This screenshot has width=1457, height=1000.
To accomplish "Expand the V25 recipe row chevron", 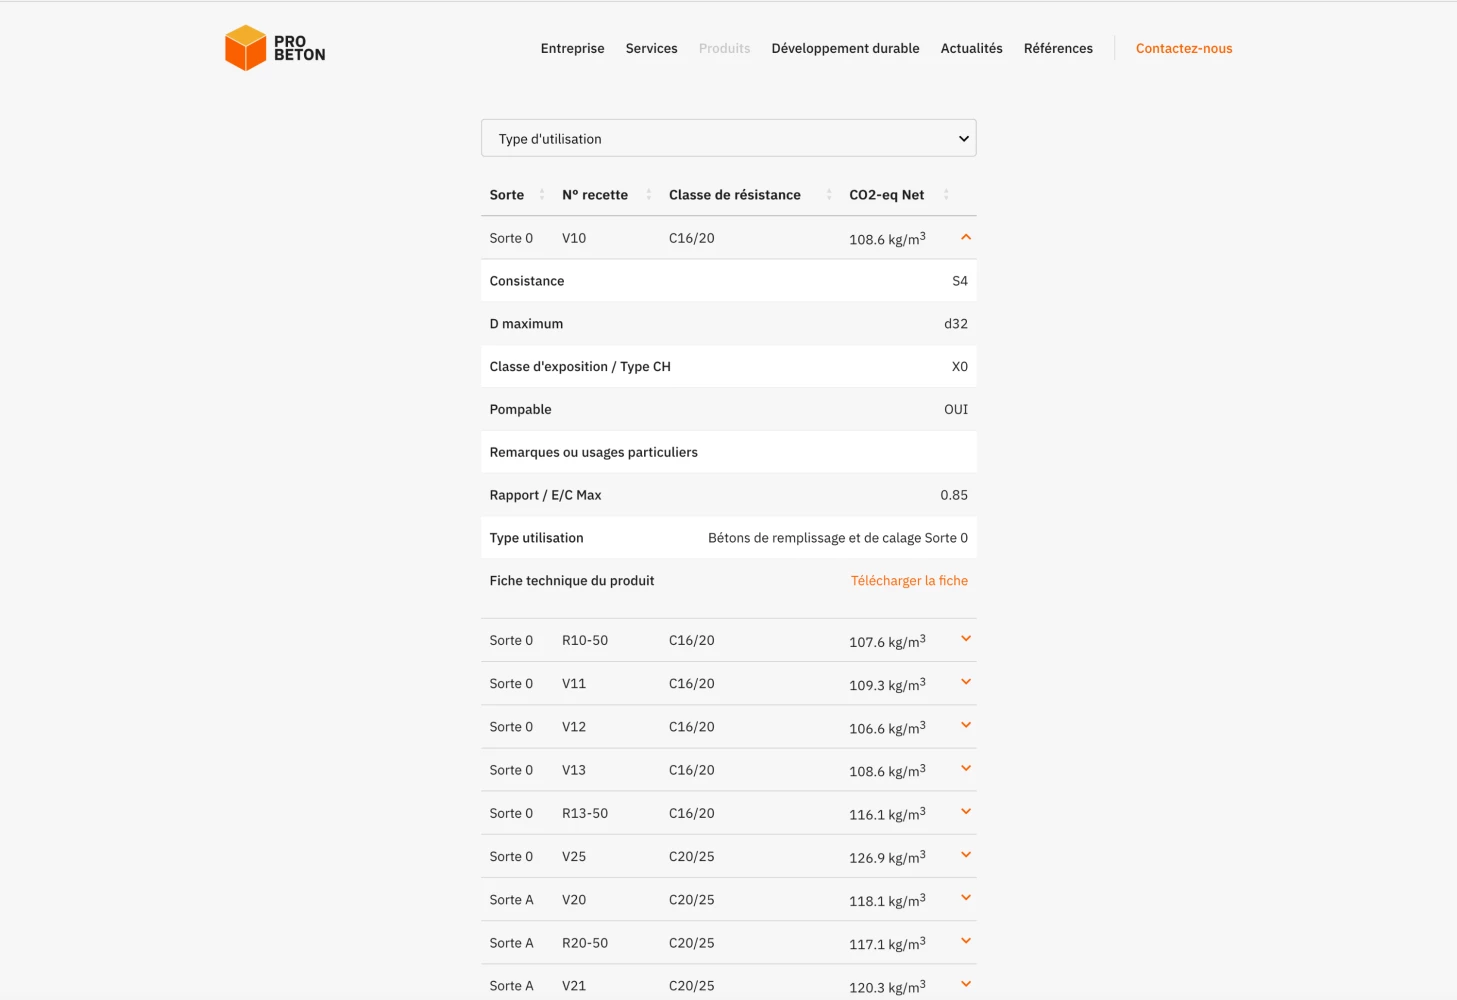I will [x=966, y=855].
